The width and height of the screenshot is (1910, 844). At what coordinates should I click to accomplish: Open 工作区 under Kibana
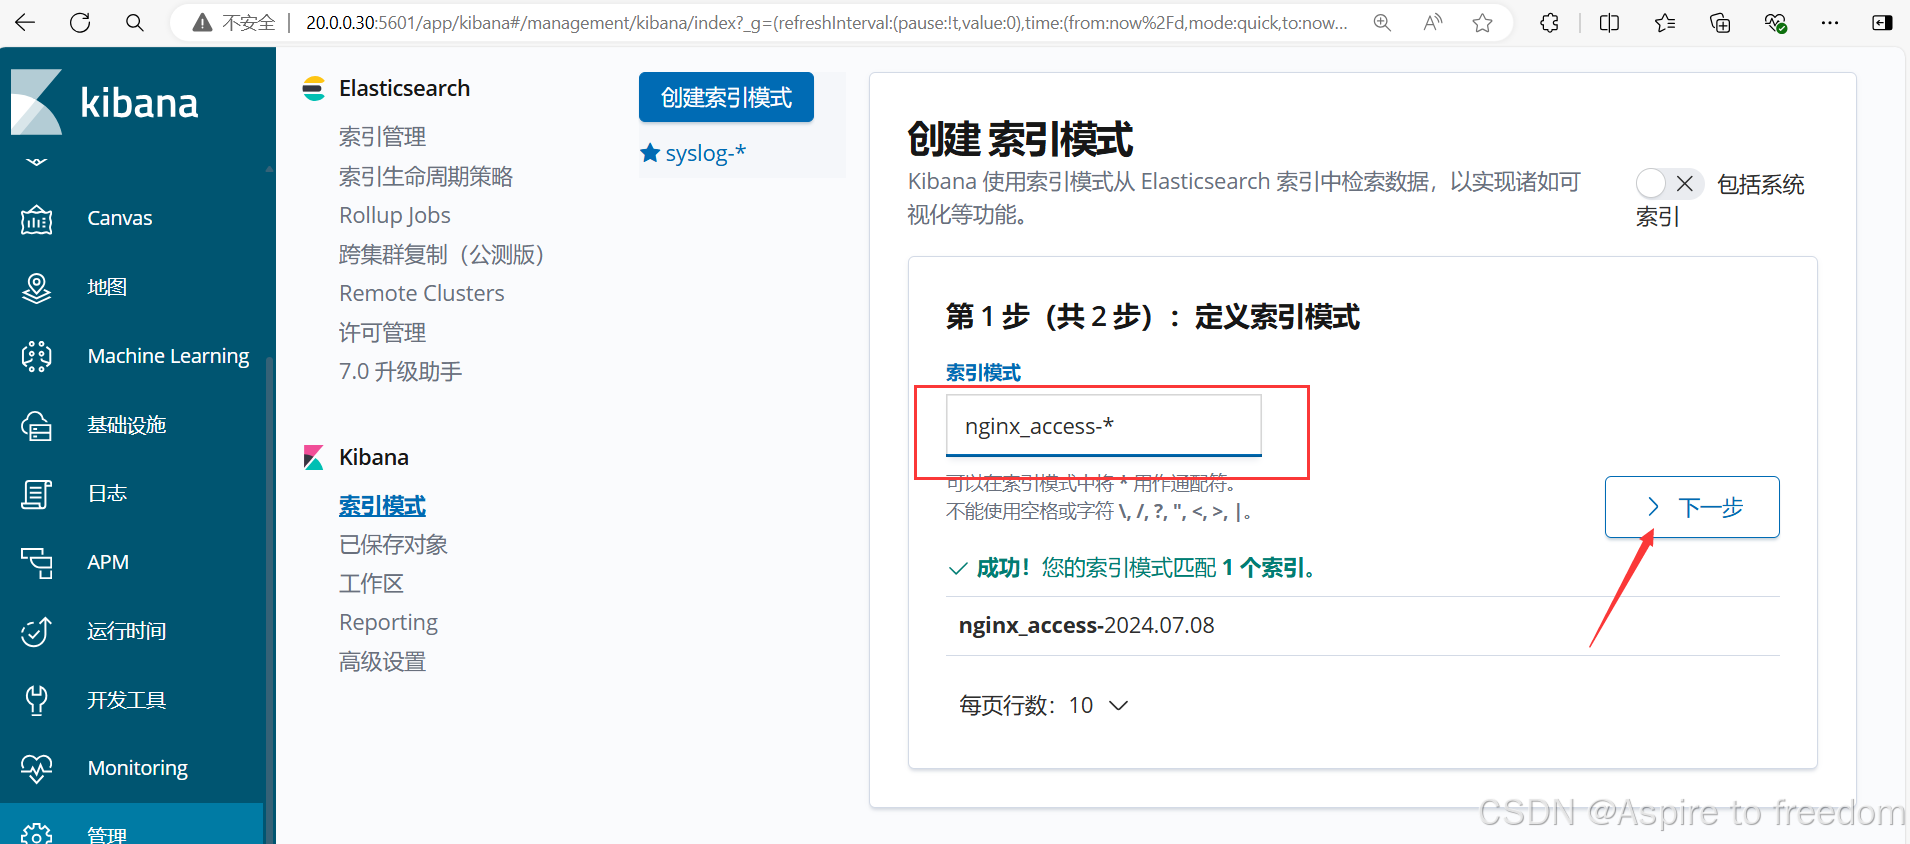[371, 583]
